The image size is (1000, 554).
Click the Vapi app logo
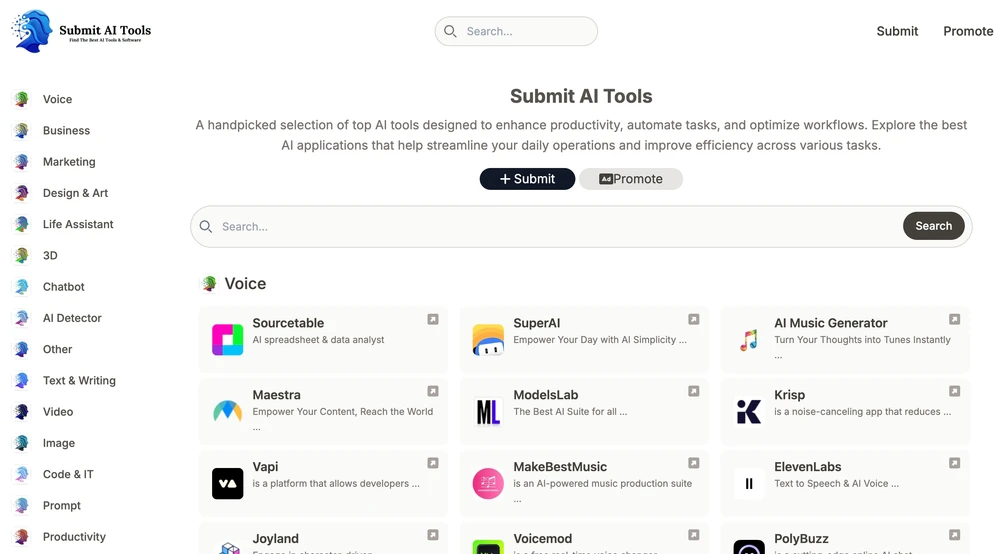click(228, 483)
